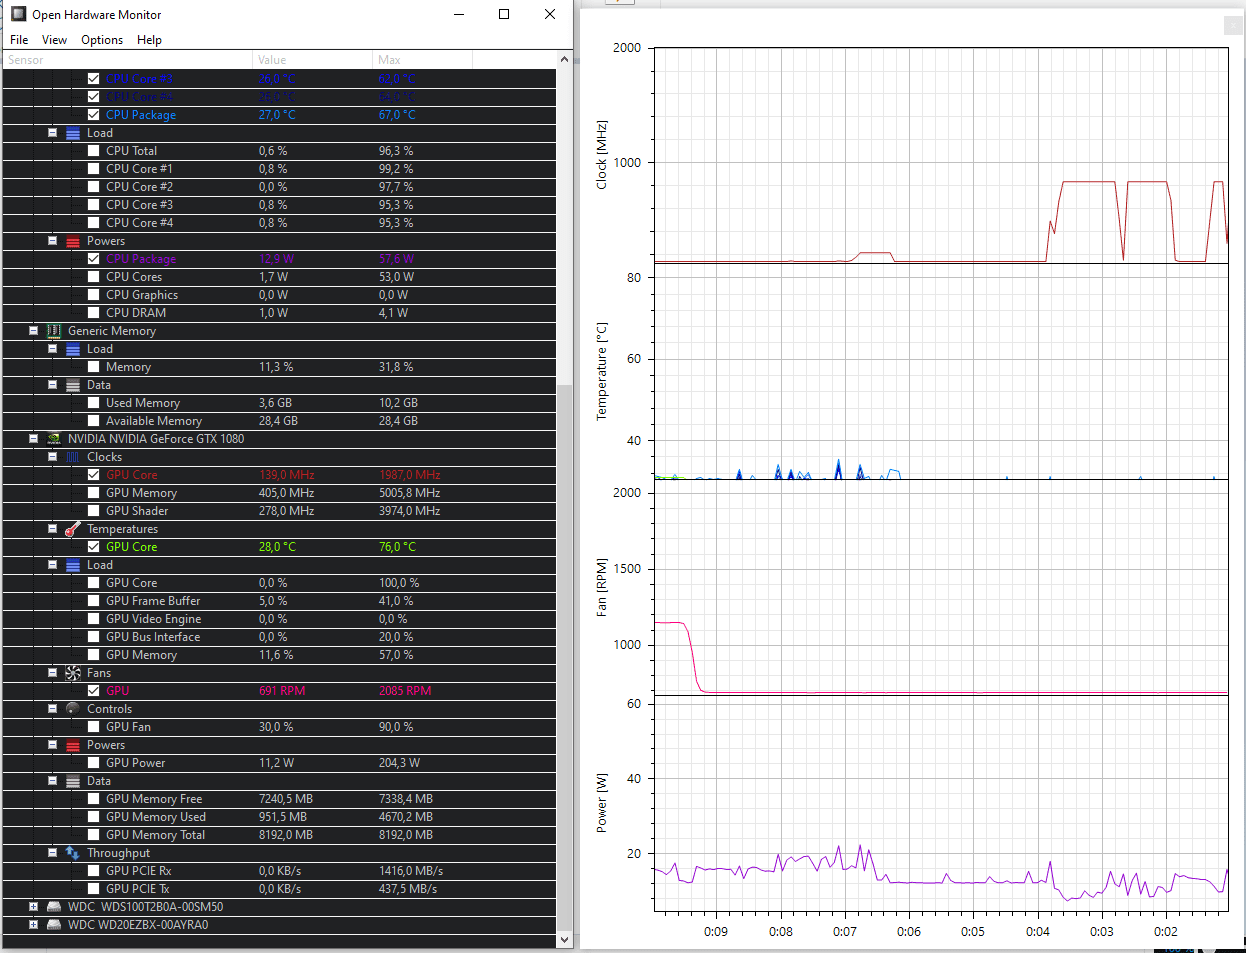Open the View menu
This screenshot has width=1246, height=953.
point(54,40)
